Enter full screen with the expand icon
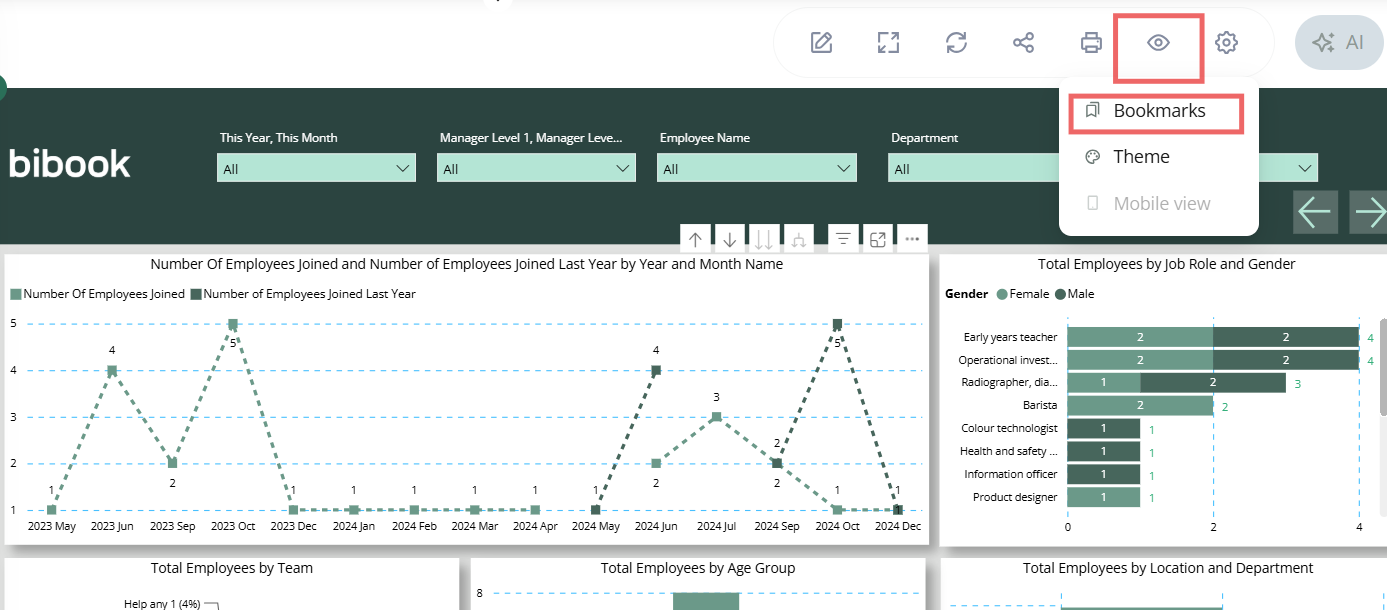Image resolution: width=1387 pixels, height=610 pixels. point(888,43)
